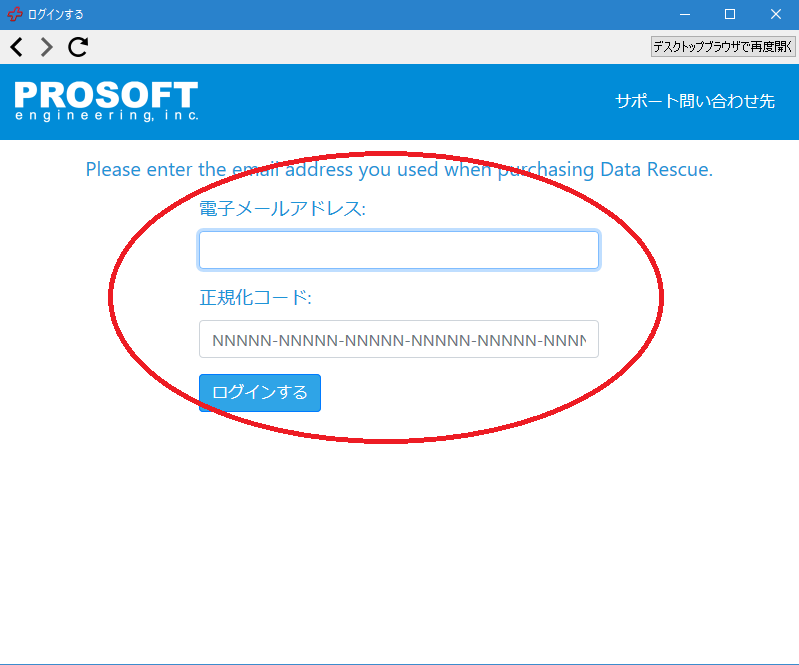Click the 正規化コード label
This screenshot has height=665, width=799.
point(255,298)
